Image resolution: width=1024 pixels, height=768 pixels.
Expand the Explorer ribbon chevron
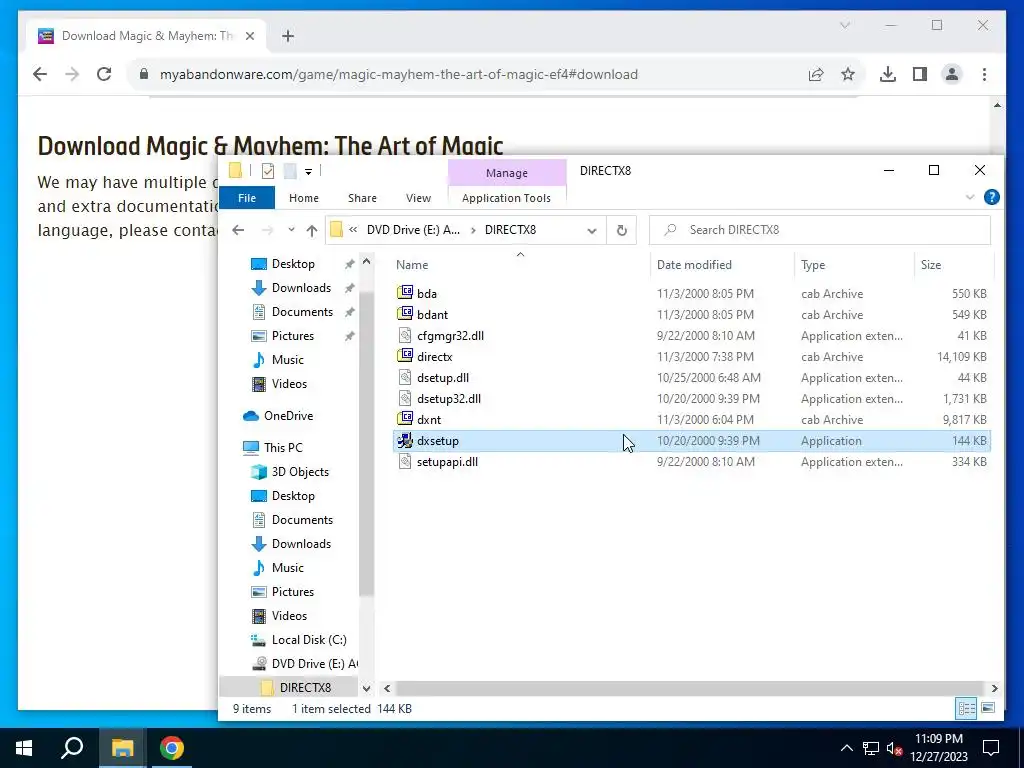(970, 197)
